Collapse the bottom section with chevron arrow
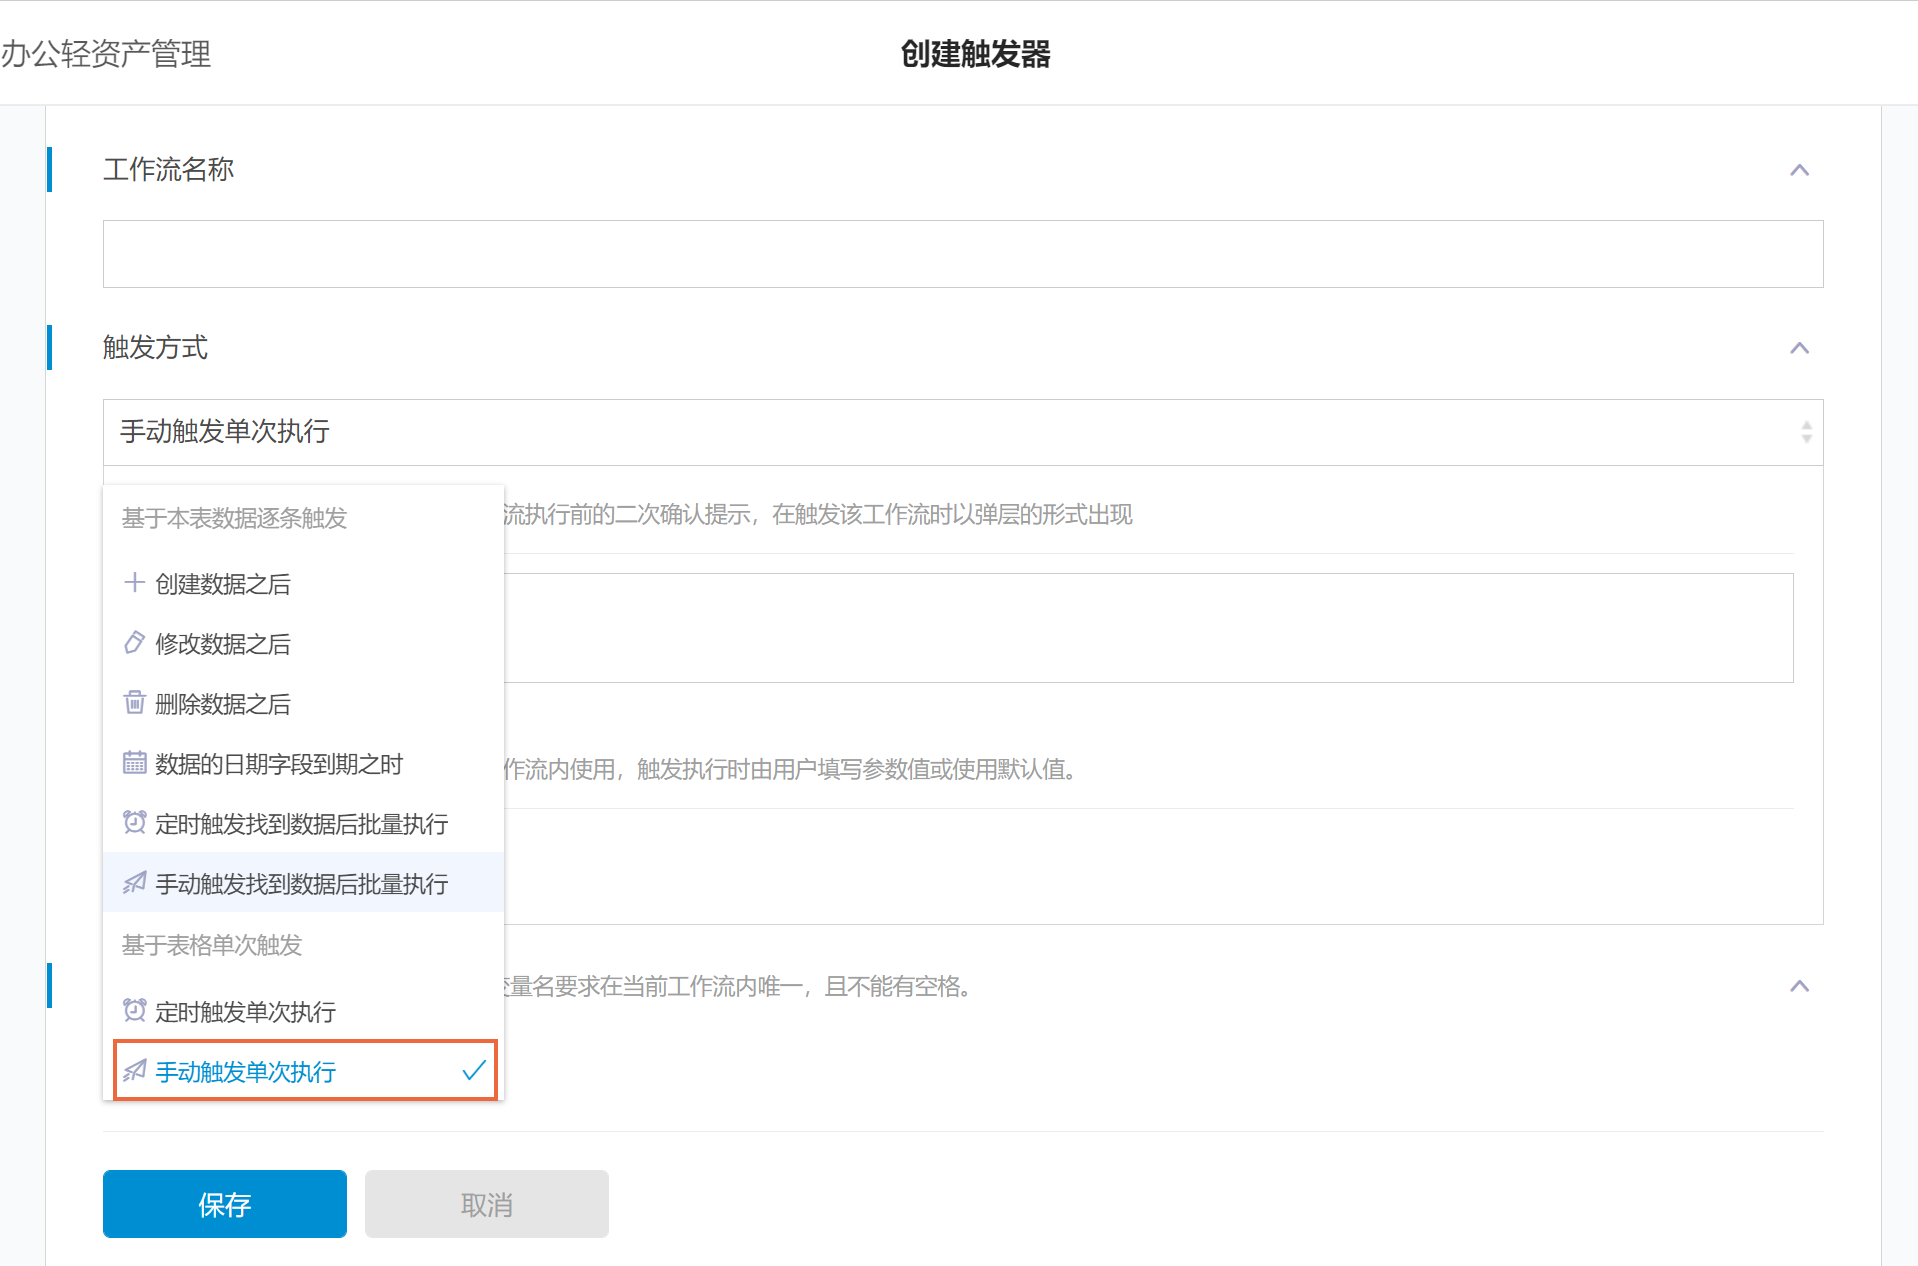Screen dimensions: 1918x1266 [x=1799, y=986]
